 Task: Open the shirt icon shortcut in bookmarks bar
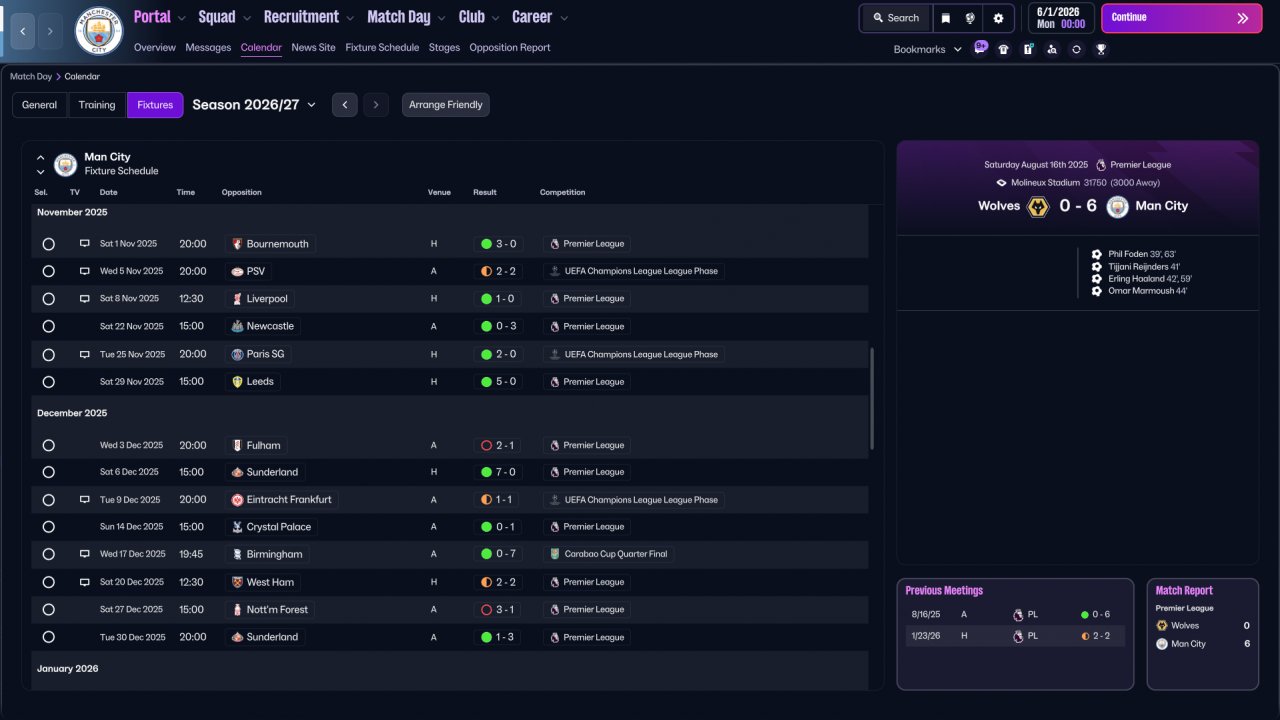pos(1004,49)
